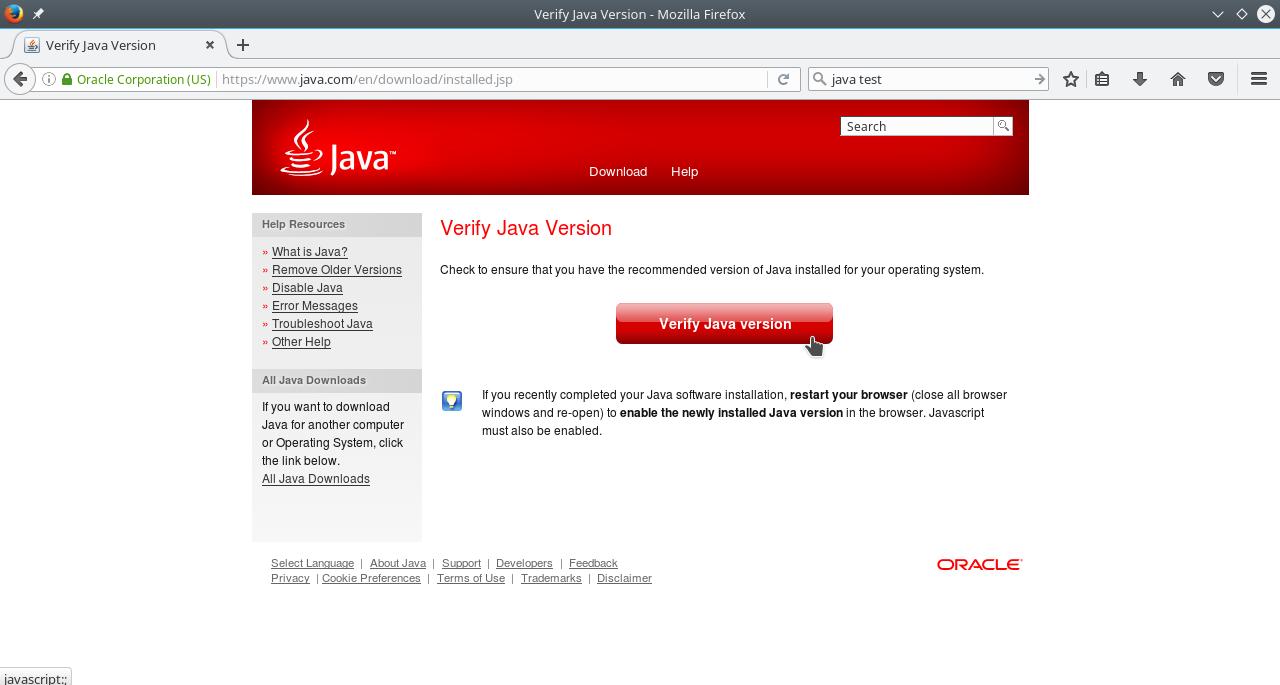Click the Java site Search field

coord(917,126)
